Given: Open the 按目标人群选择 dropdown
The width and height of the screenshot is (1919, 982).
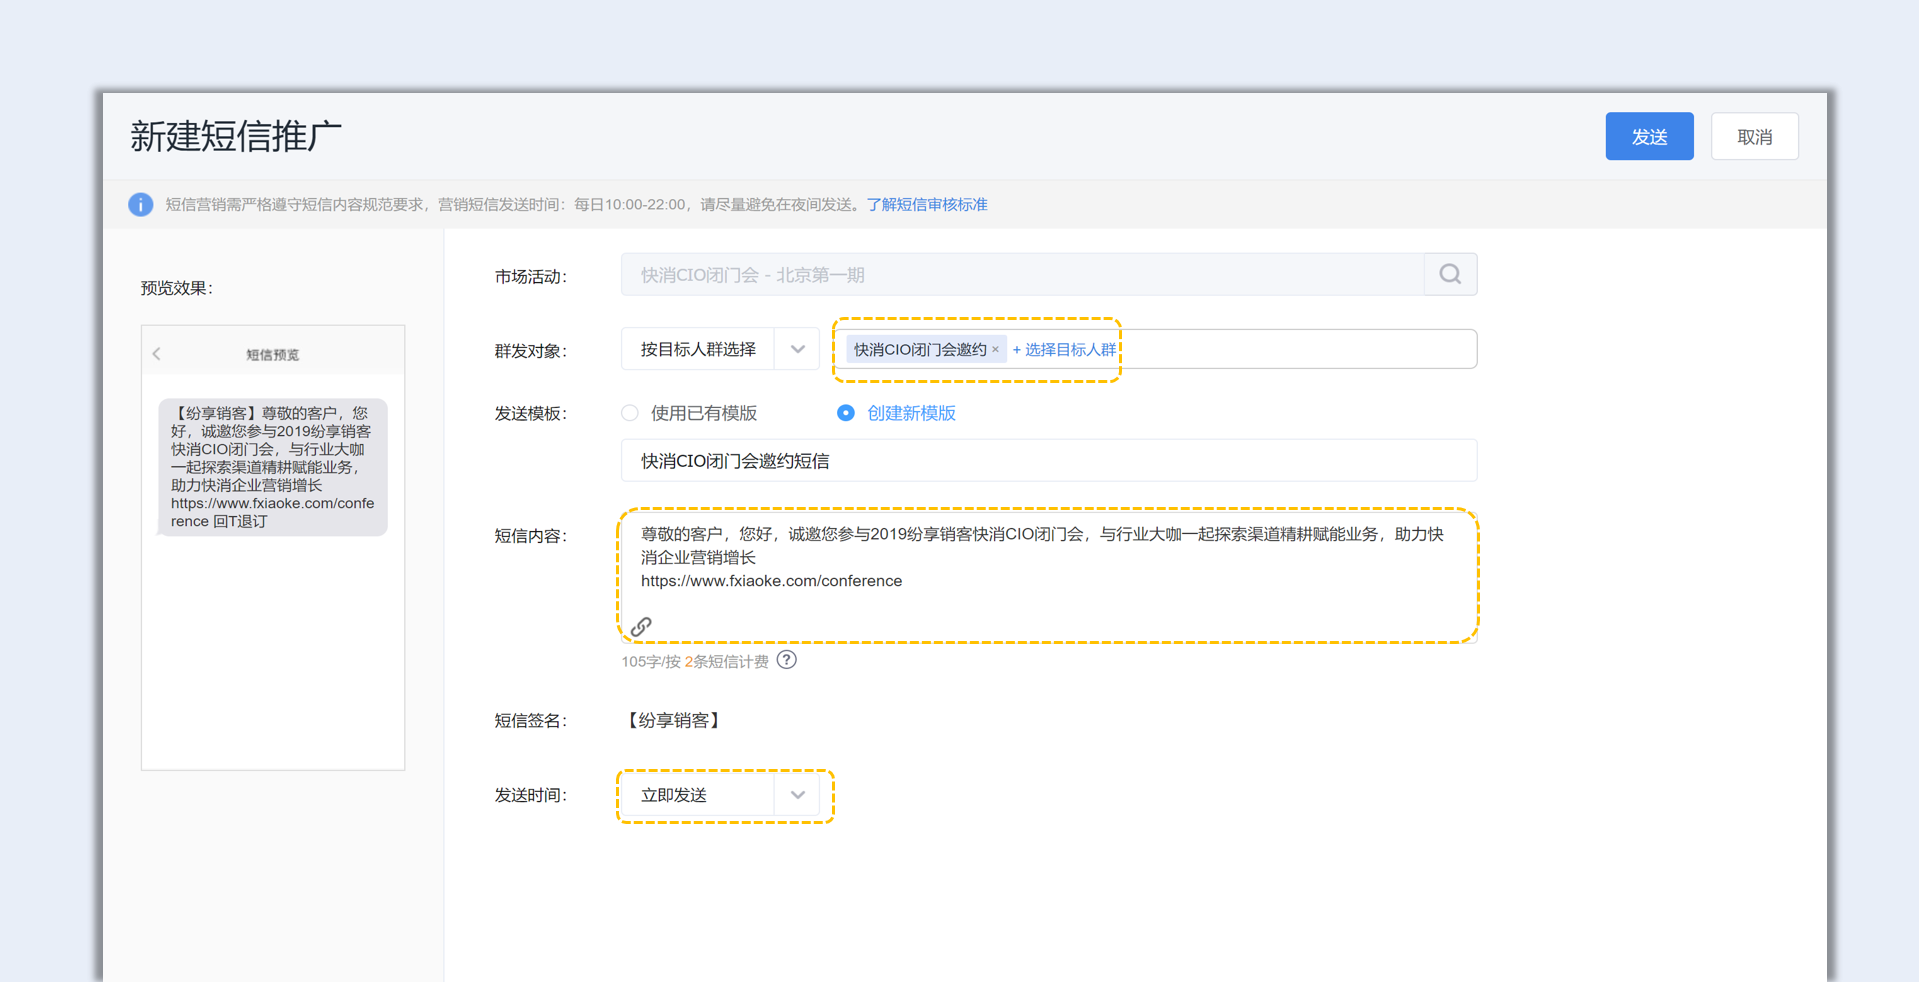Looking at the screenshot, I should pyautogui.click(x=720, y=349).
